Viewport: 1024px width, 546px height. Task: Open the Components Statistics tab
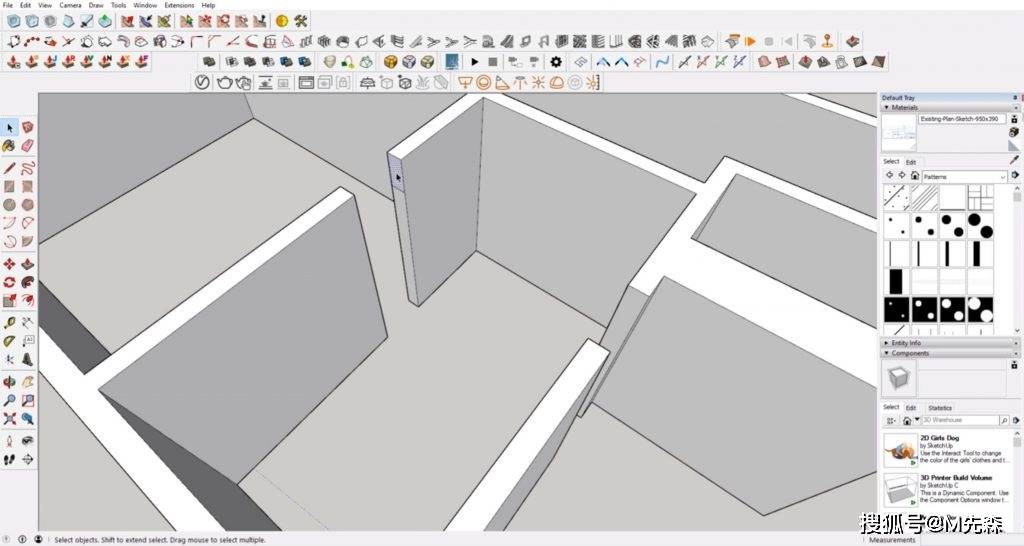click(940, 408)
